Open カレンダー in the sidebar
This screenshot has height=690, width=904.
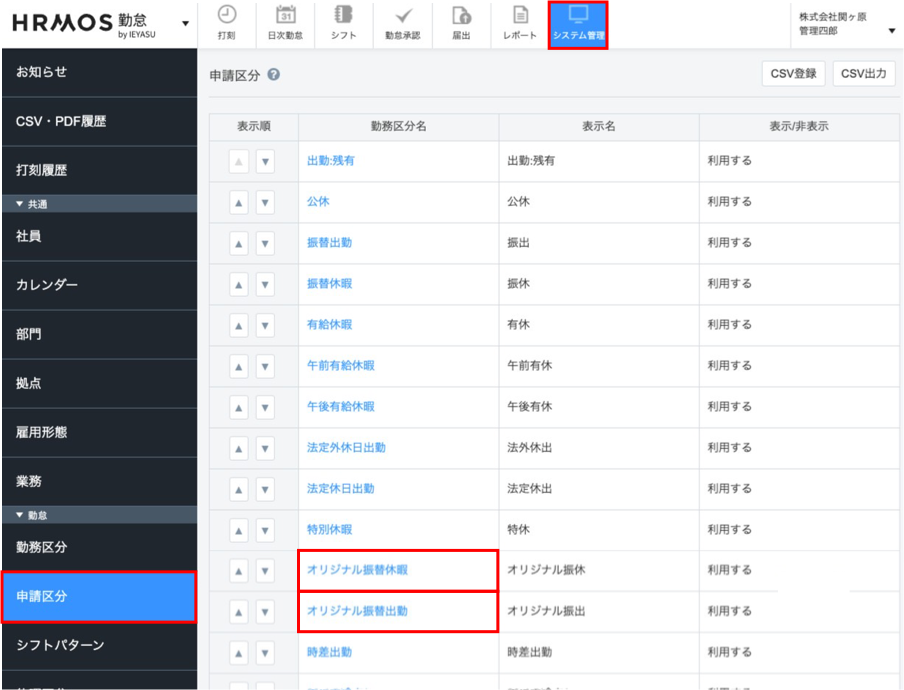[x=99, y=285]
